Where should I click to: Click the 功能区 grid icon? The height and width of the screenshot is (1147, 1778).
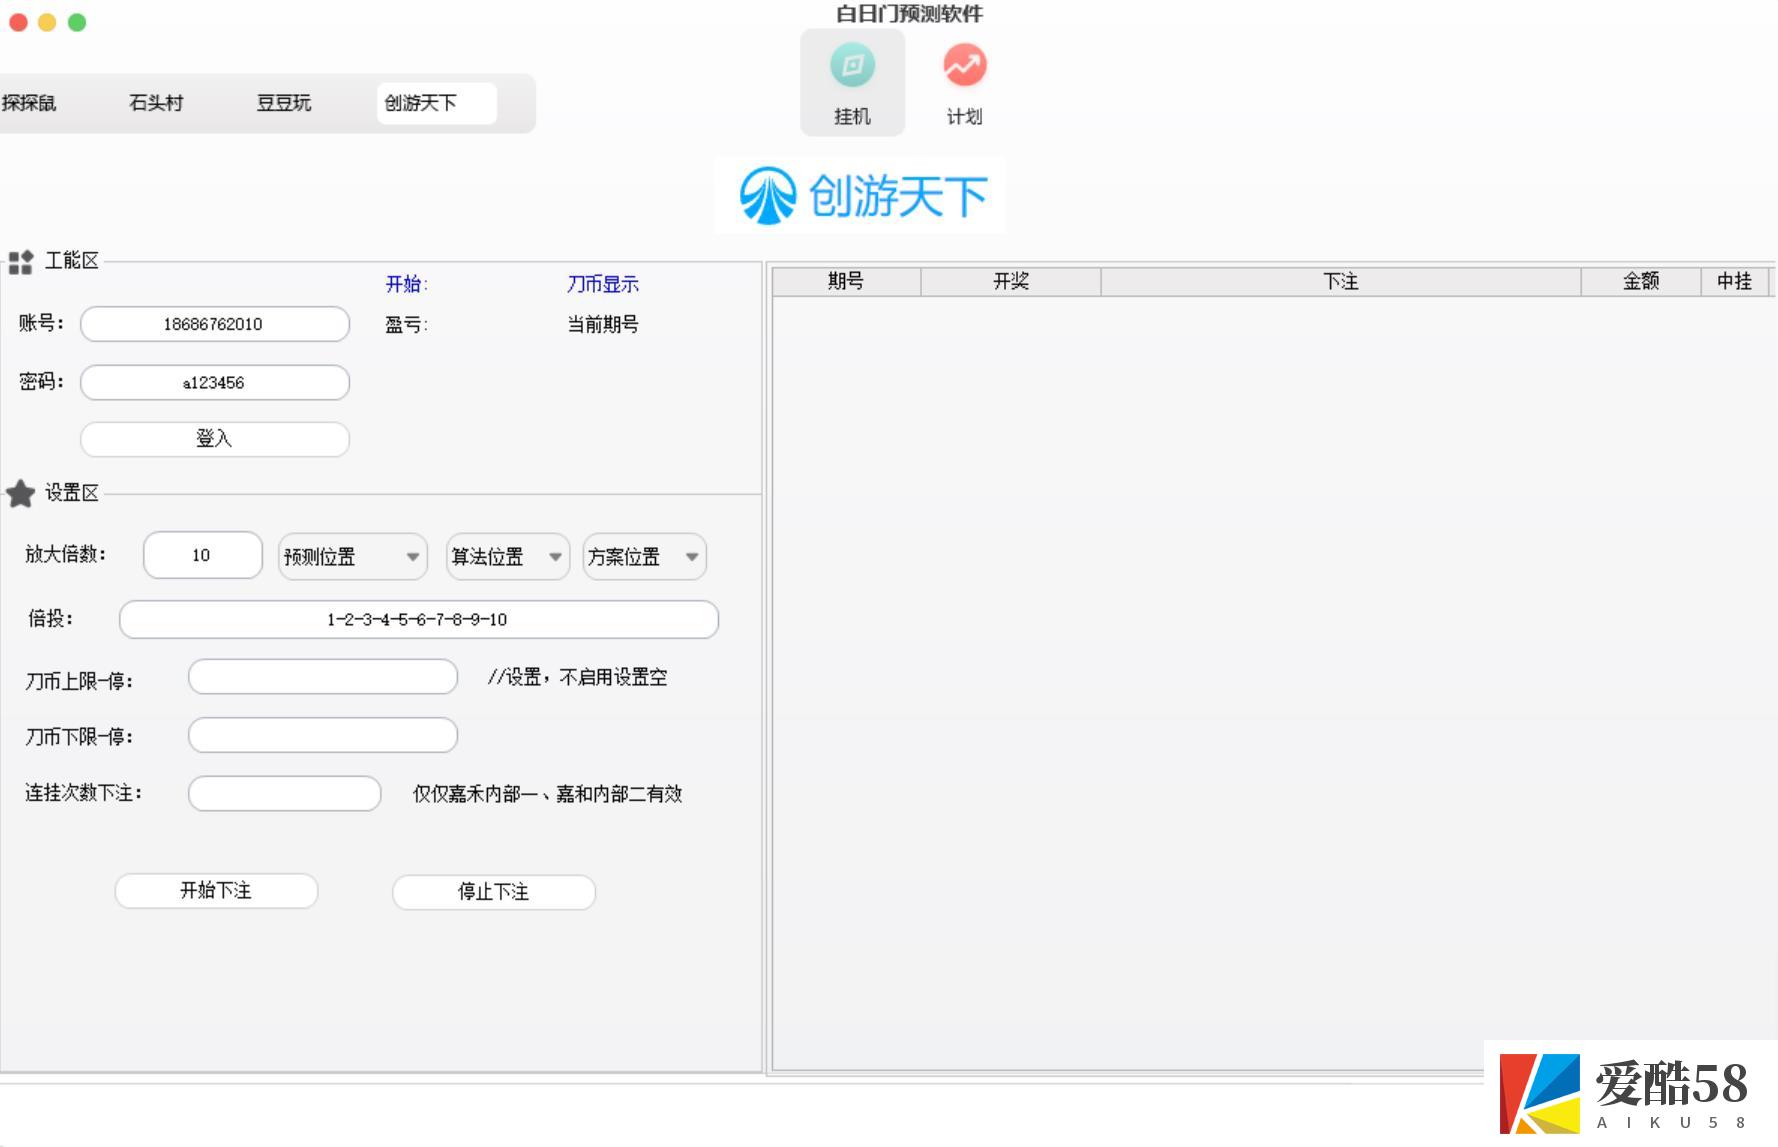click(x=21, y=262)
